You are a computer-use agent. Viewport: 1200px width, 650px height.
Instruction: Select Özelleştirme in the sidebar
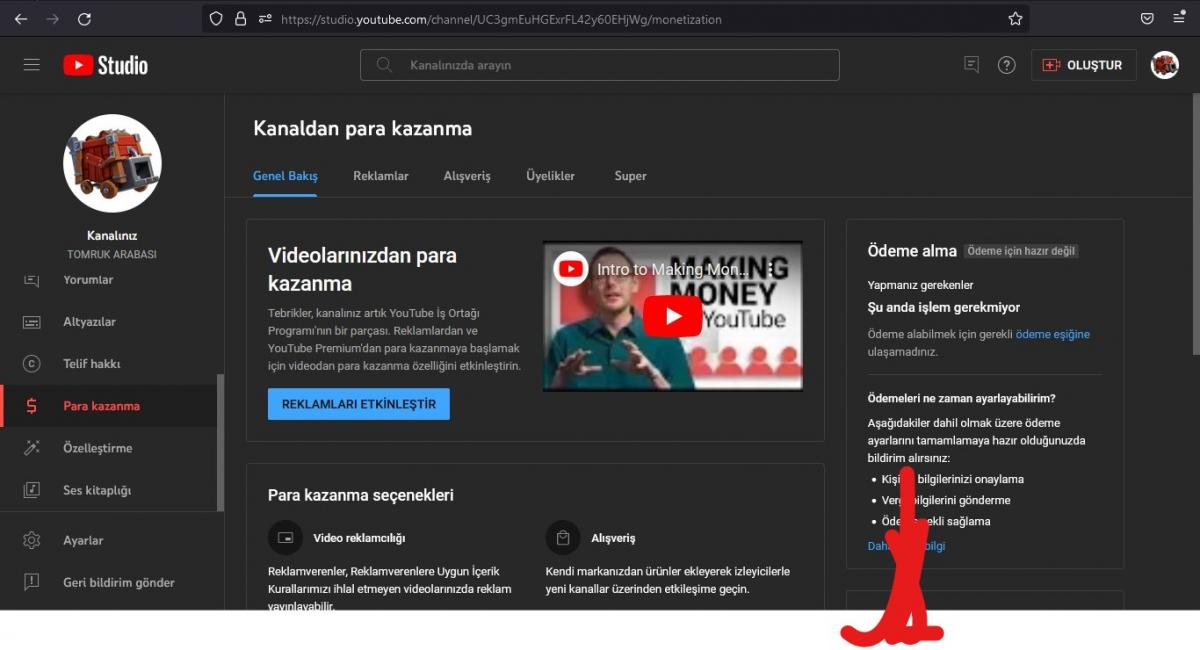(98, 448)
